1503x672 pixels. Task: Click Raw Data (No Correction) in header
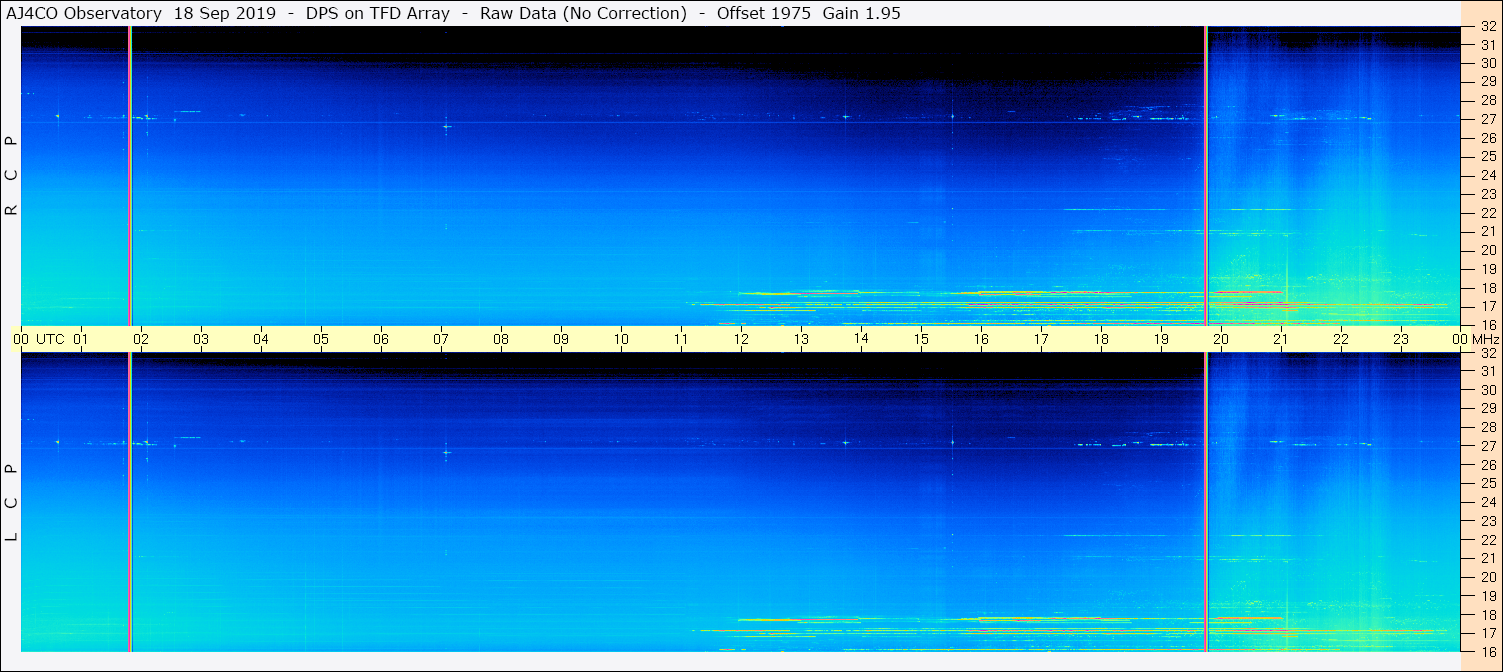(583, 14)
